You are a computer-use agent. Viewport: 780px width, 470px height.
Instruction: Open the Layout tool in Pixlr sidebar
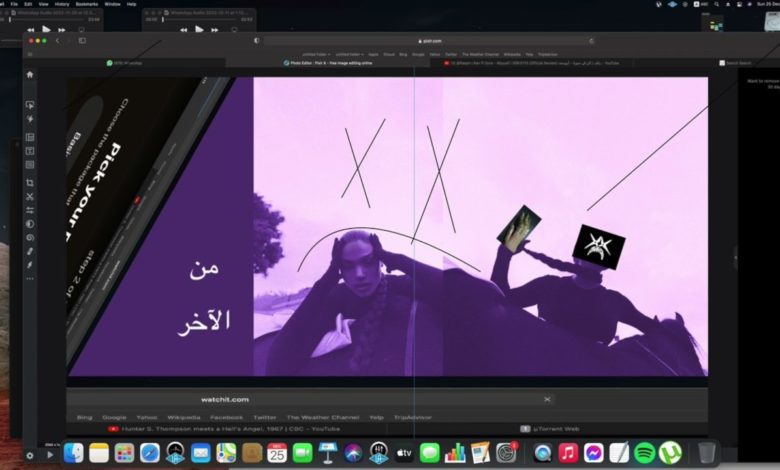point(30,137)
